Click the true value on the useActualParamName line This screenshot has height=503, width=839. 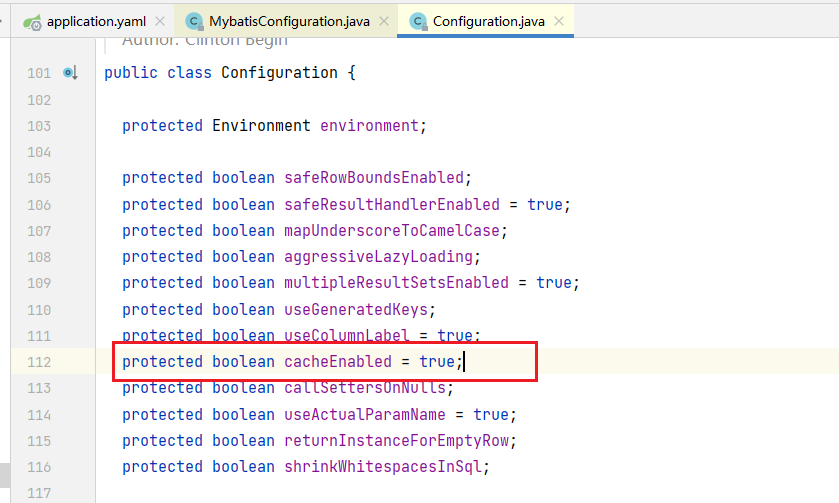coord(494,414)
